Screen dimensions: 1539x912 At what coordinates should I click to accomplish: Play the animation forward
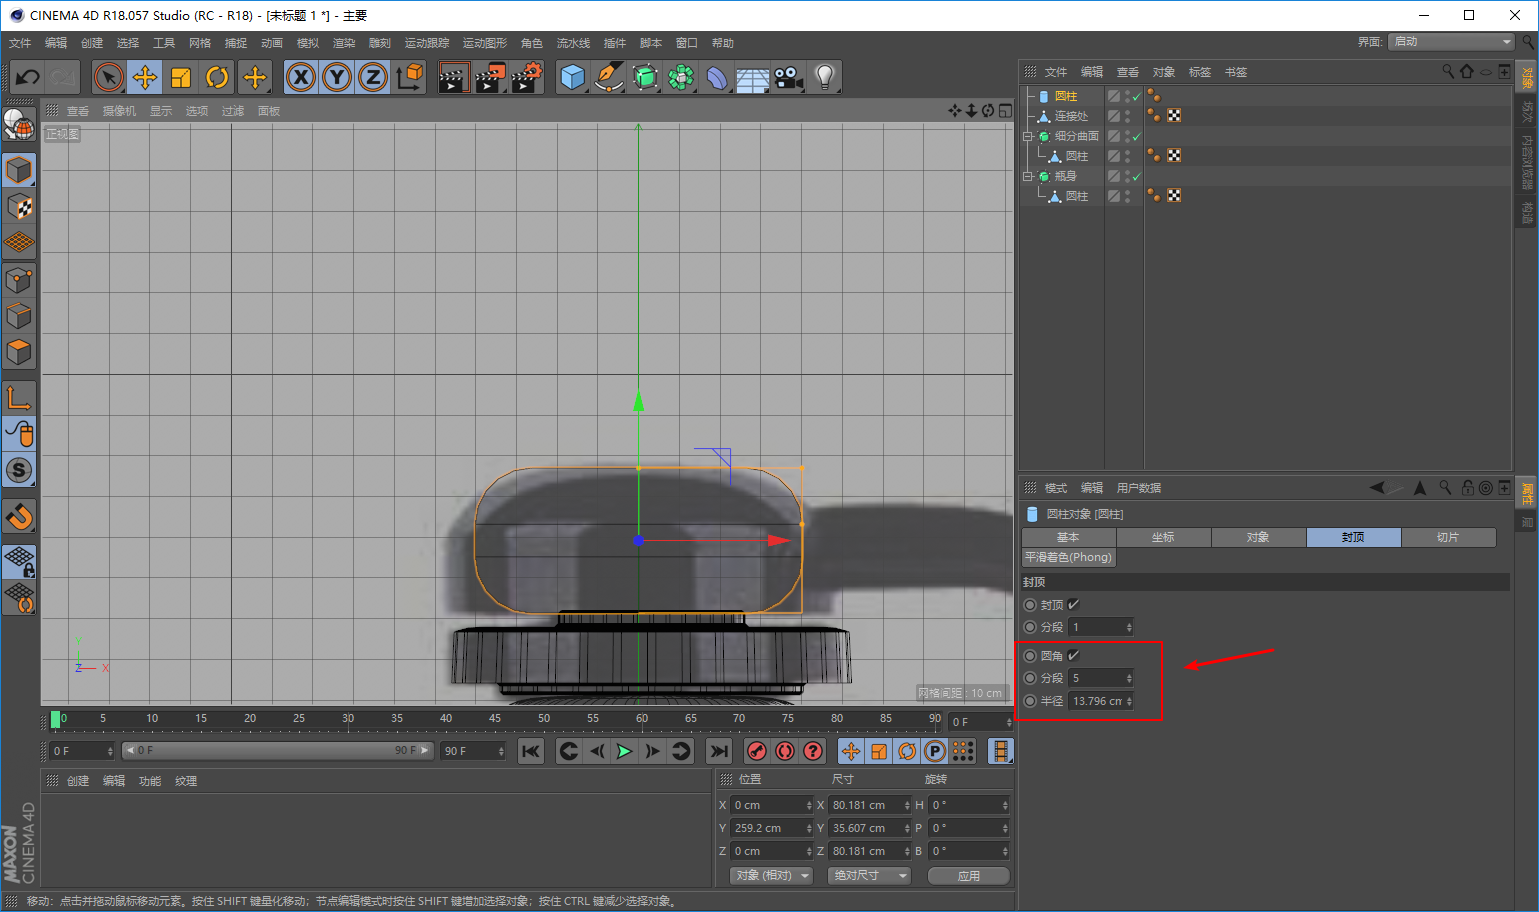(x=624, y=751)
